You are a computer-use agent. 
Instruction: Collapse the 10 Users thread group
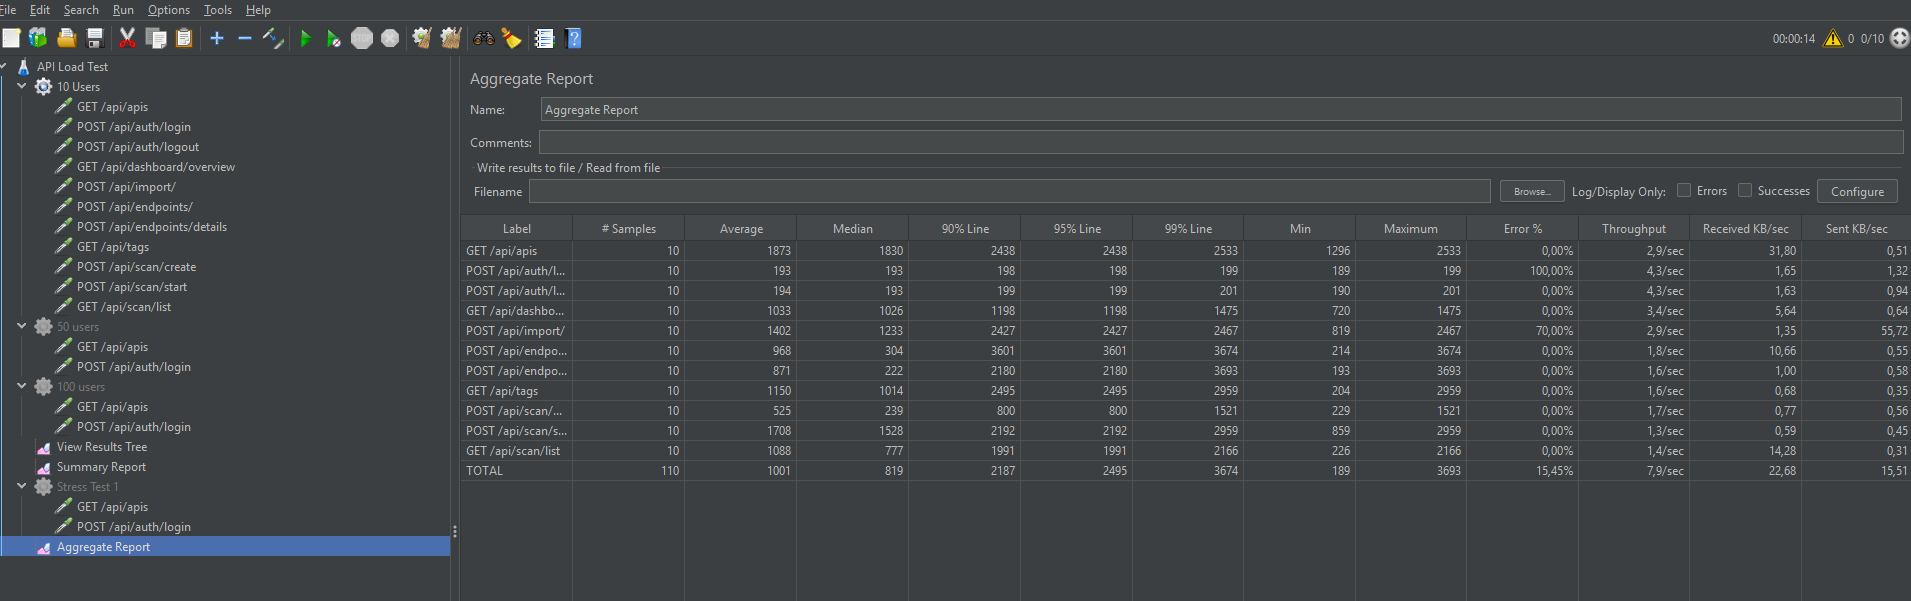21,86
